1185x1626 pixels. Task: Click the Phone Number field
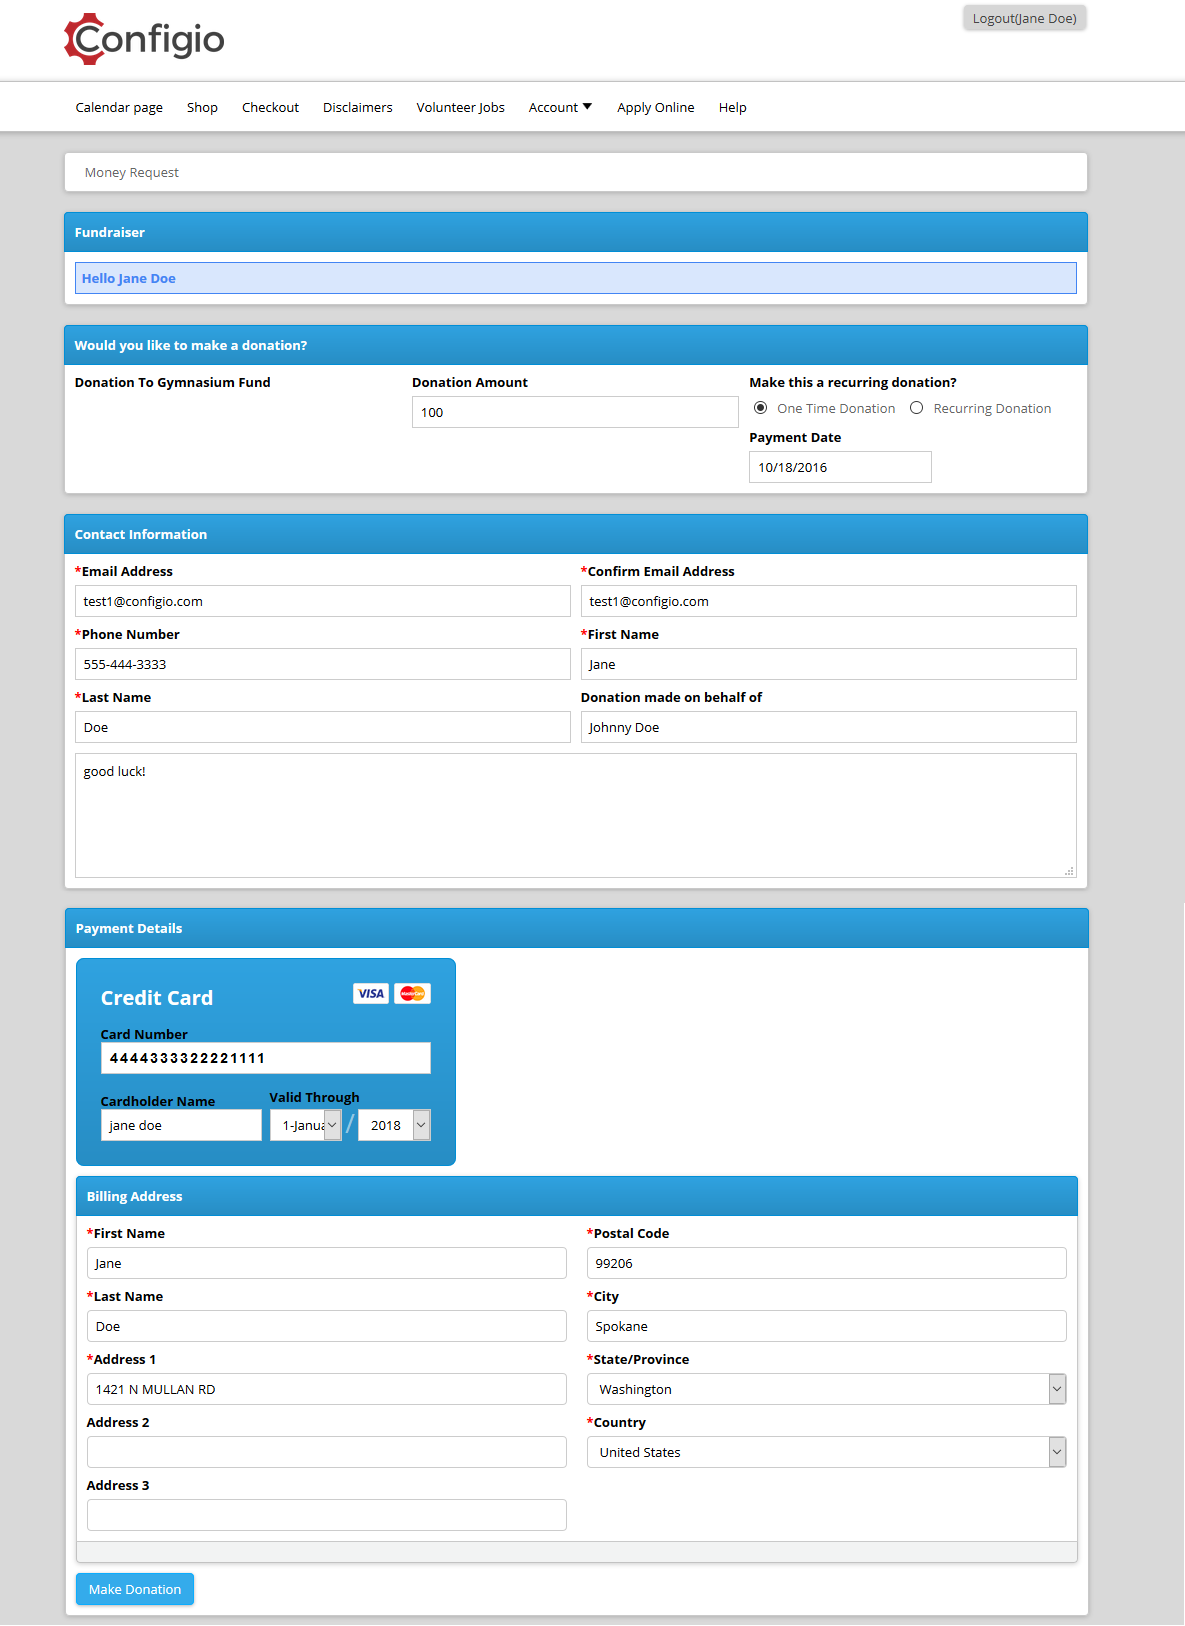tap(323, 664)
